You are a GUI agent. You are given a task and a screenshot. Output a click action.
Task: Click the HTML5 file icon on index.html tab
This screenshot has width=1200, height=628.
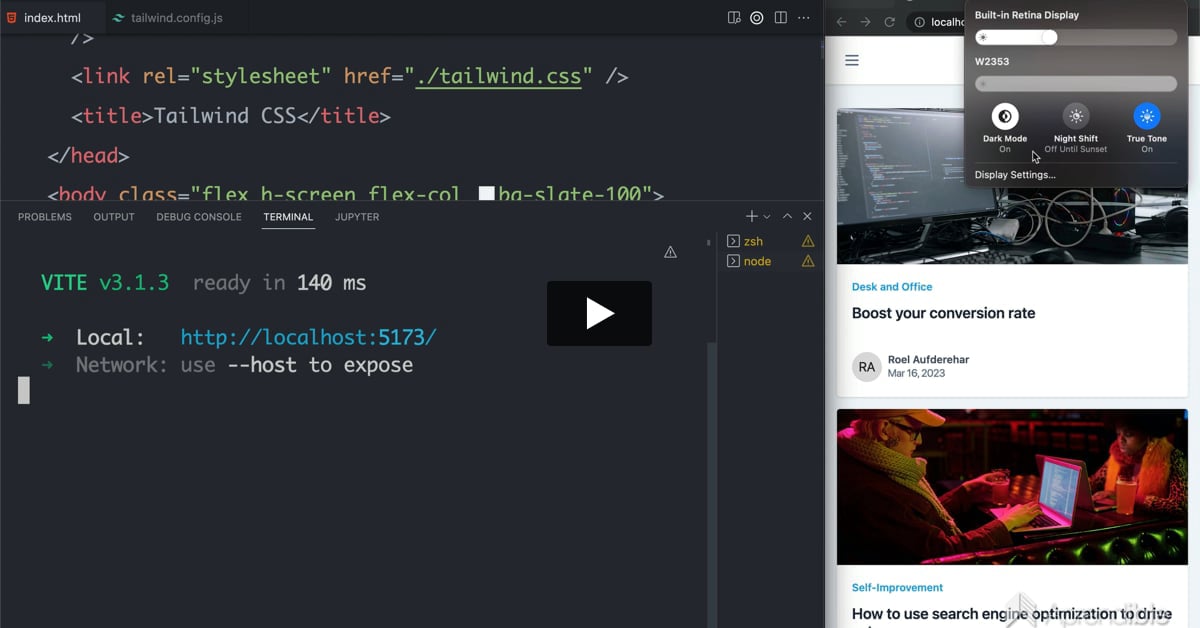(12, 18)
